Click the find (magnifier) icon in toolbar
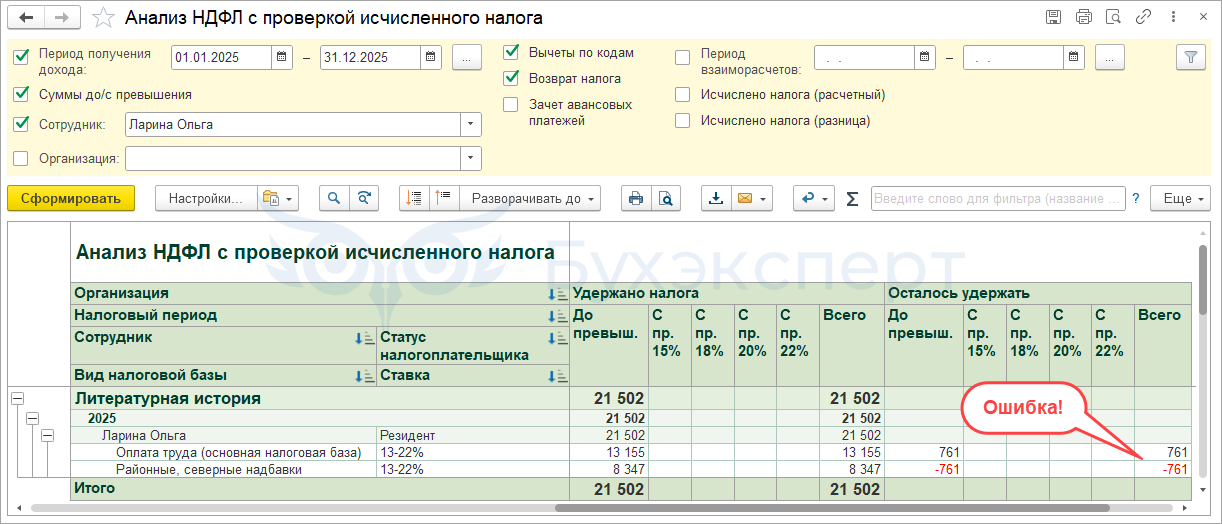1222x524 pixels. pyautogui.click(x=334, y=198)
